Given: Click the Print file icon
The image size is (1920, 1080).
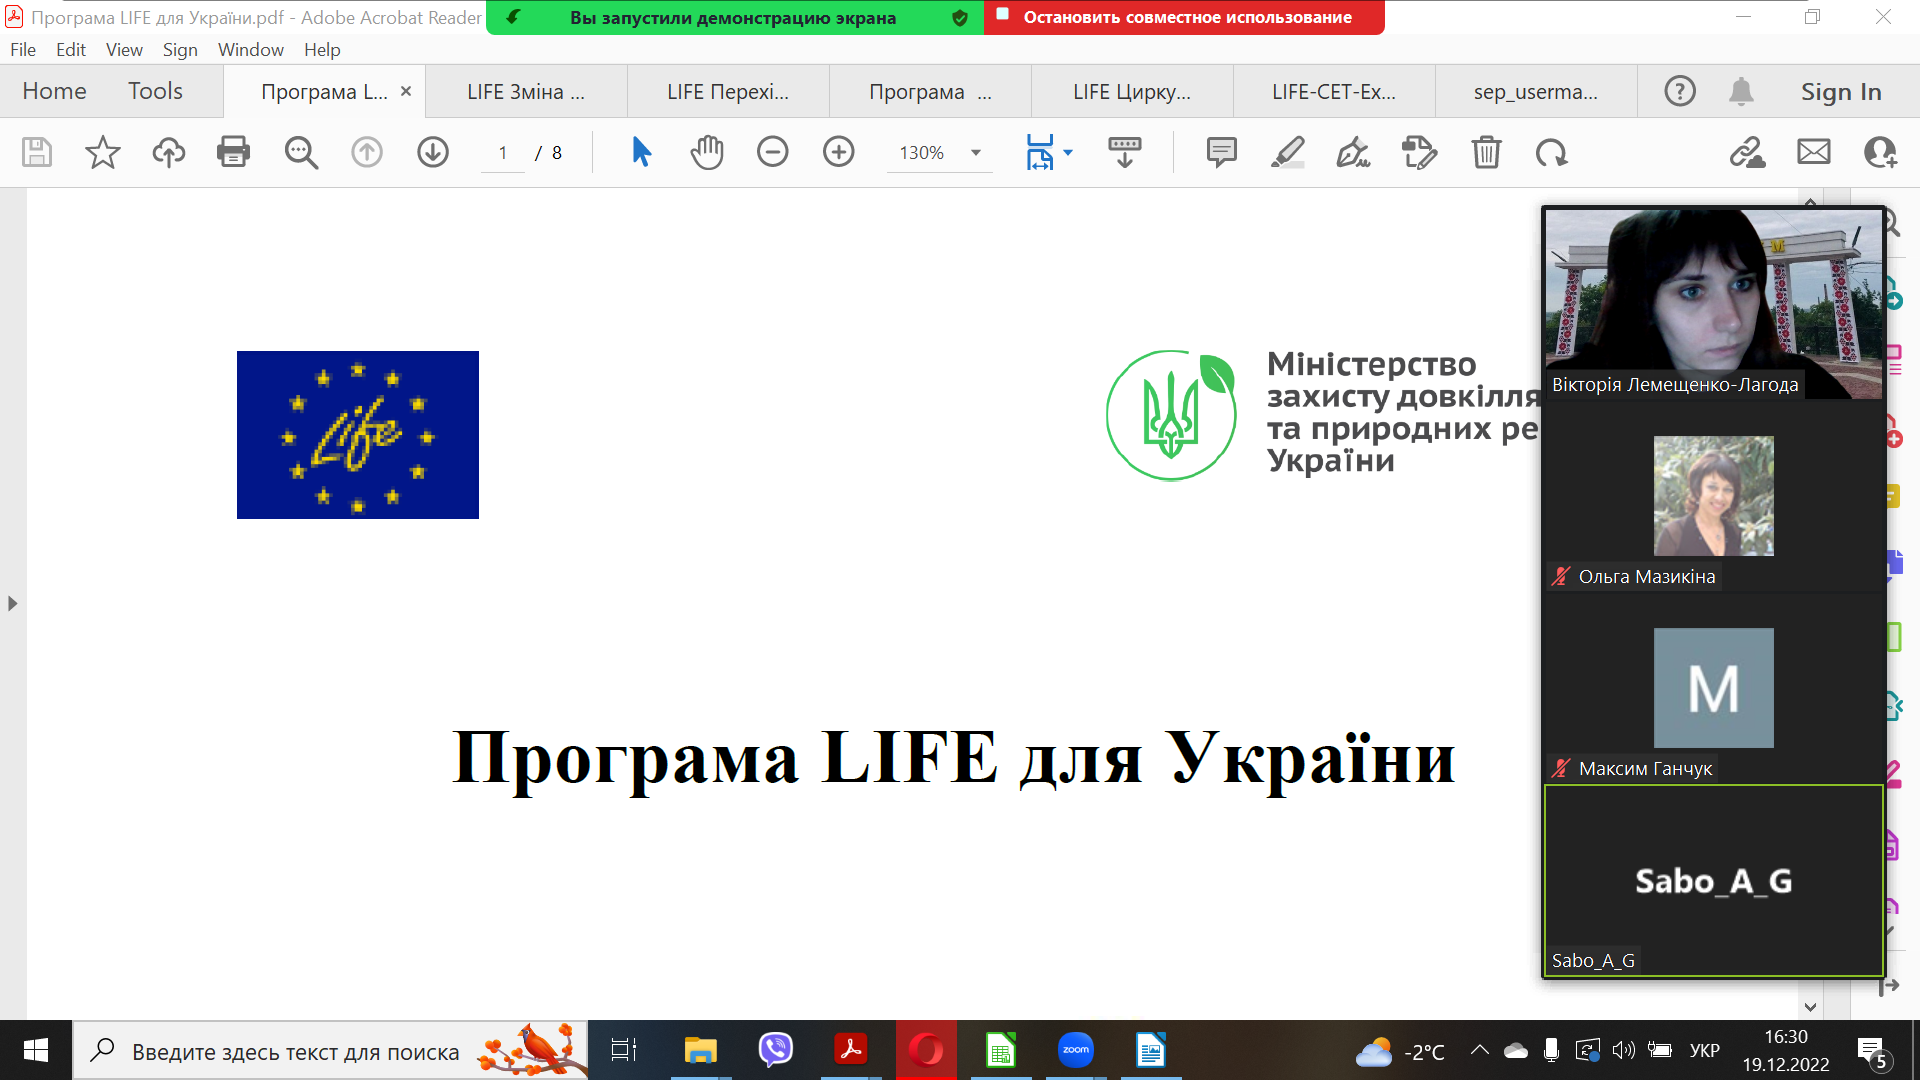Looking at the screenshot, I should point(233,152).
